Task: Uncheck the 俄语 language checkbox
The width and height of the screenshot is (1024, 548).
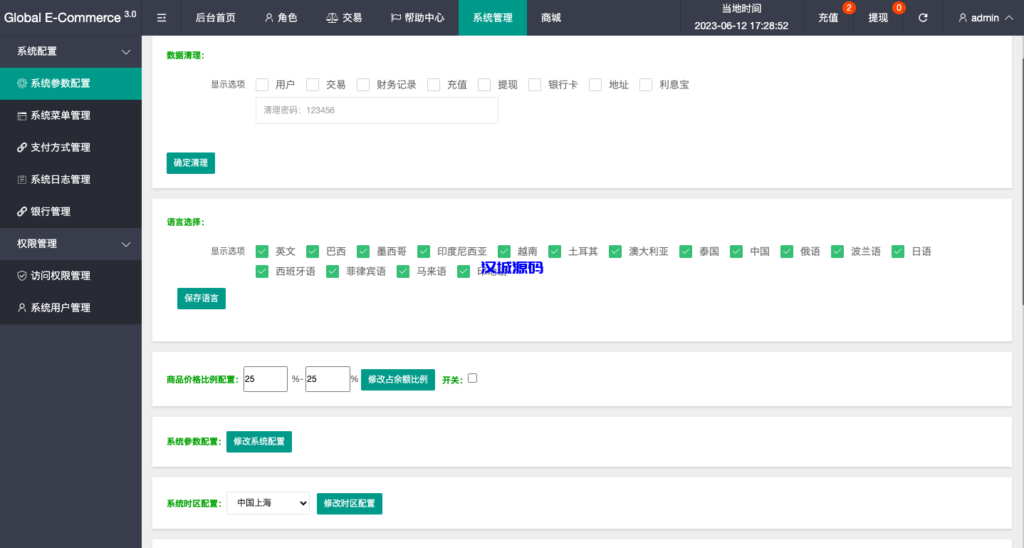Action: 787,251
